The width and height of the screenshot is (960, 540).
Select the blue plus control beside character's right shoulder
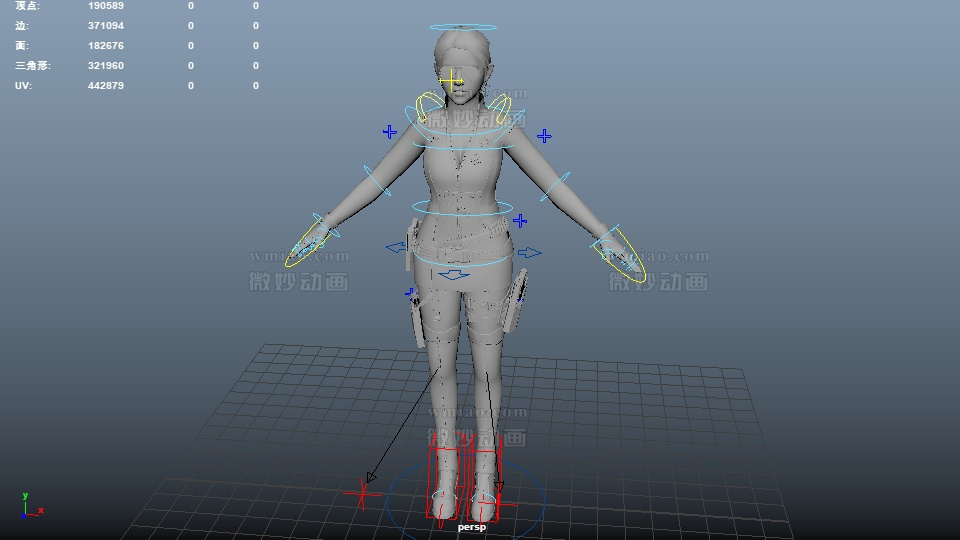tap(390, 131)
